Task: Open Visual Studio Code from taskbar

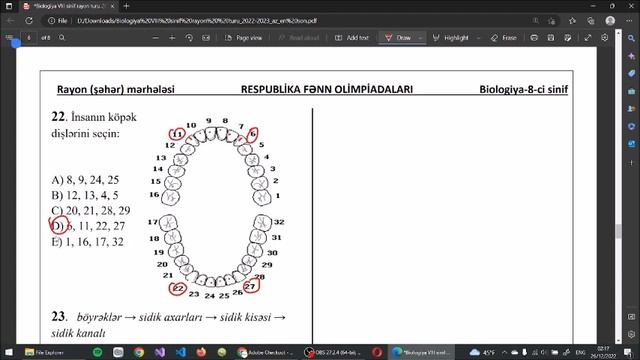Action: tap(180, 352)
